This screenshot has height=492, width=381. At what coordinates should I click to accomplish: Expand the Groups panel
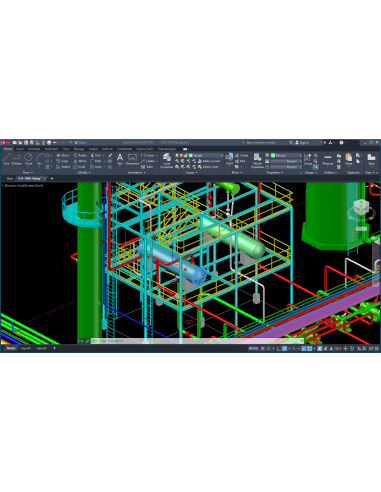point(311,173)
